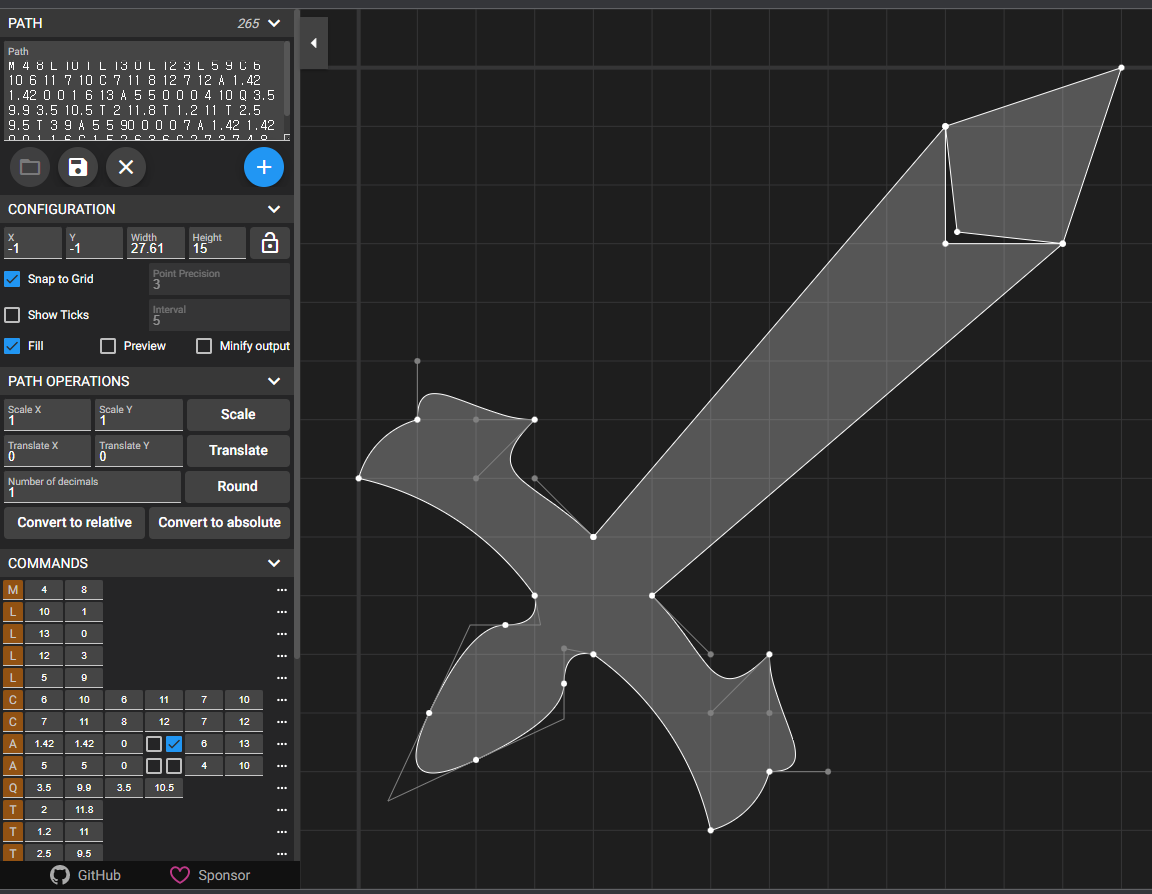Add a new command with blue plus button
Viewport: 1152px width, 894px height.
point(264,167)
